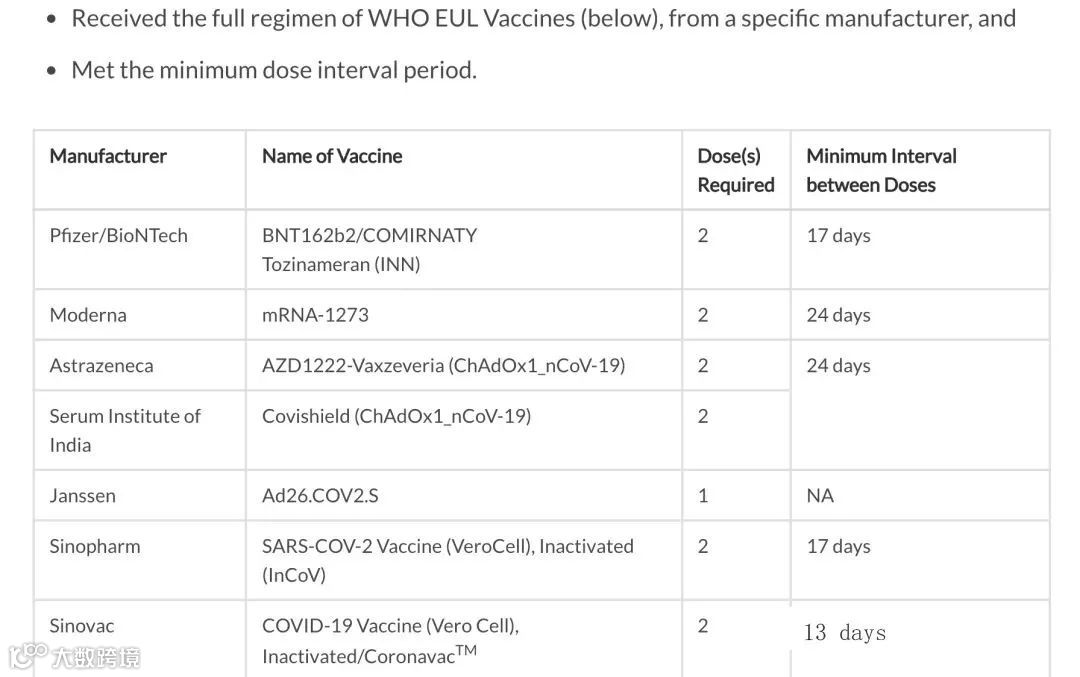Click AZD1222-Vaxzeveria vaccine name

tap(443, 366)
